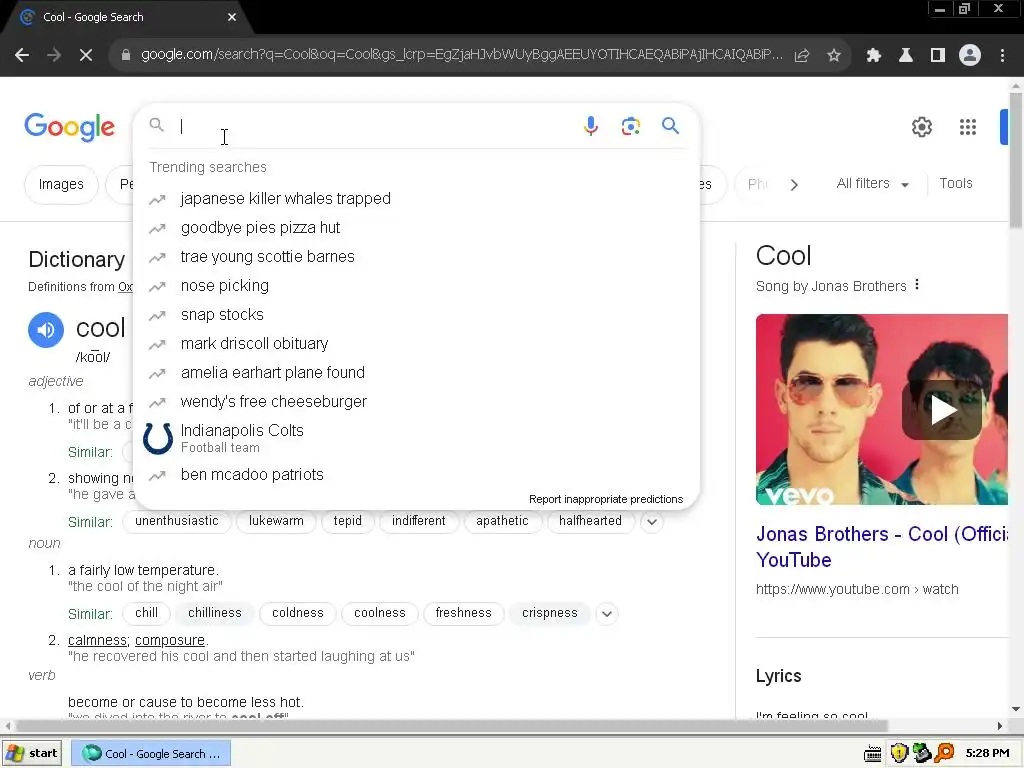Click the chill synonym chip
1024x768 pixels.
point(146,613)
